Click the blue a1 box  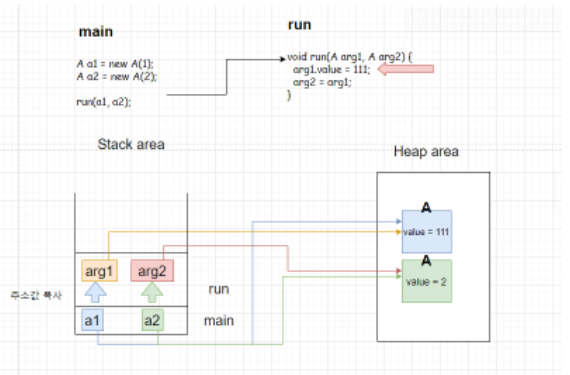92,320
